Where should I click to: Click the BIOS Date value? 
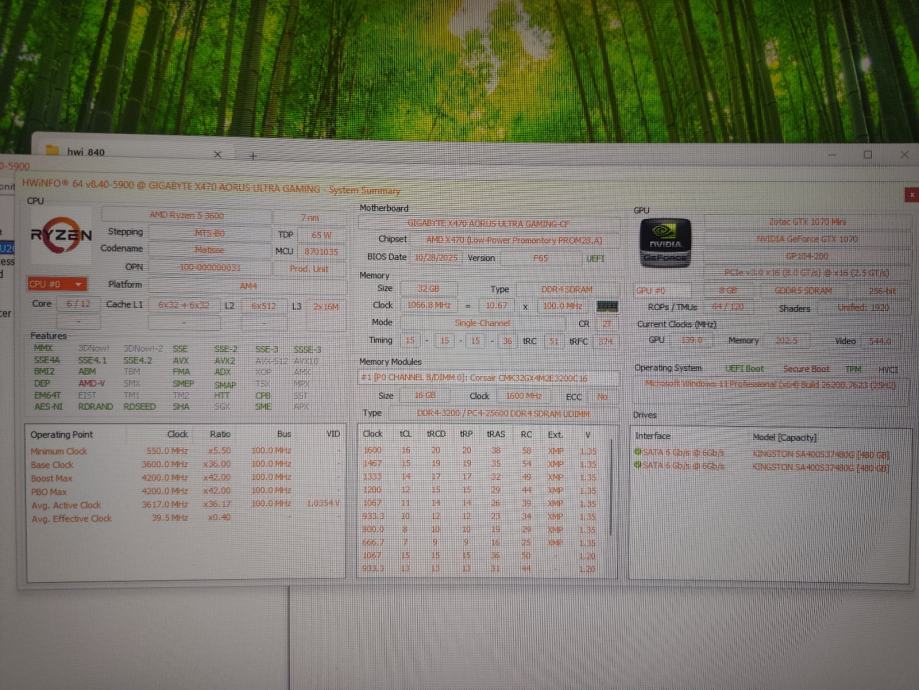click(436, 258)
